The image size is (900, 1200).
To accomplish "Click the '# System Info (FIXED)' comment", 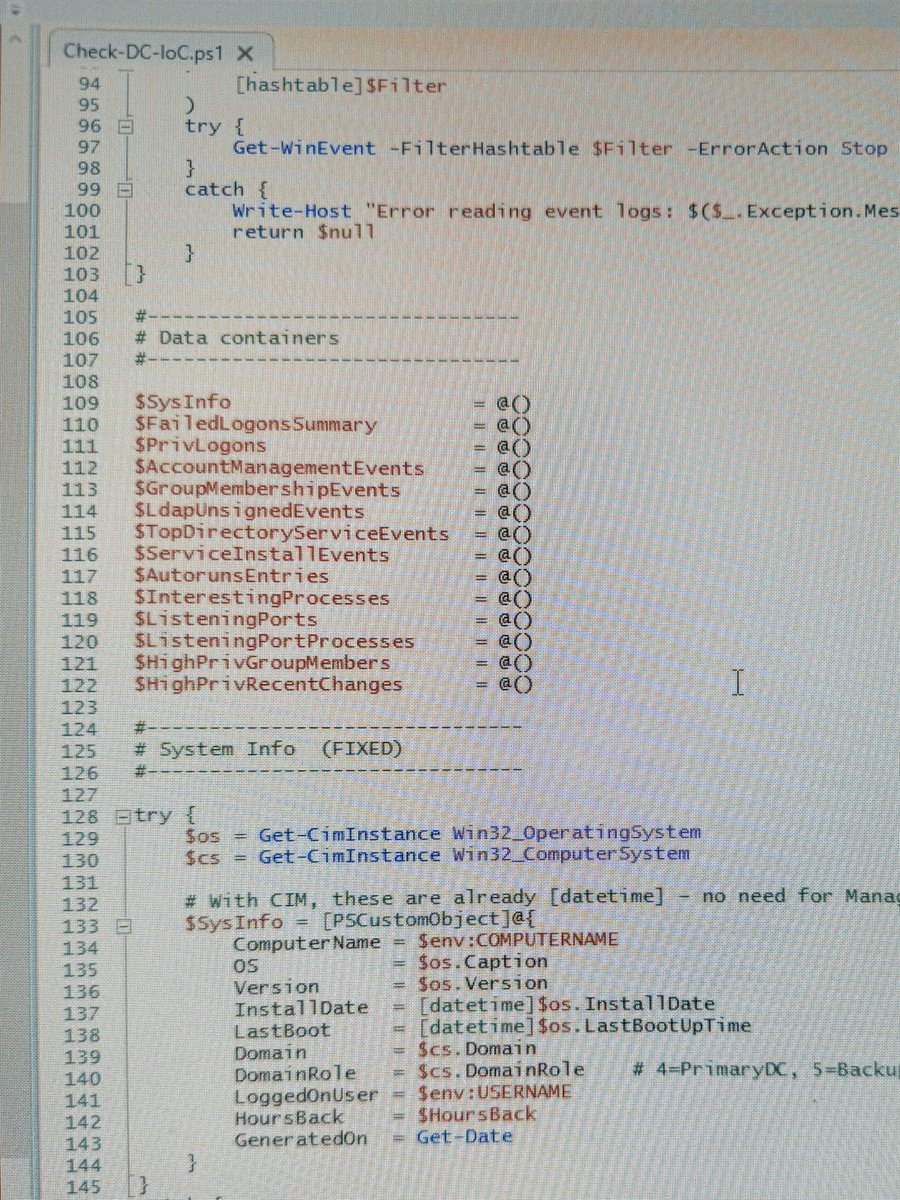I will (x=268, y=749).
